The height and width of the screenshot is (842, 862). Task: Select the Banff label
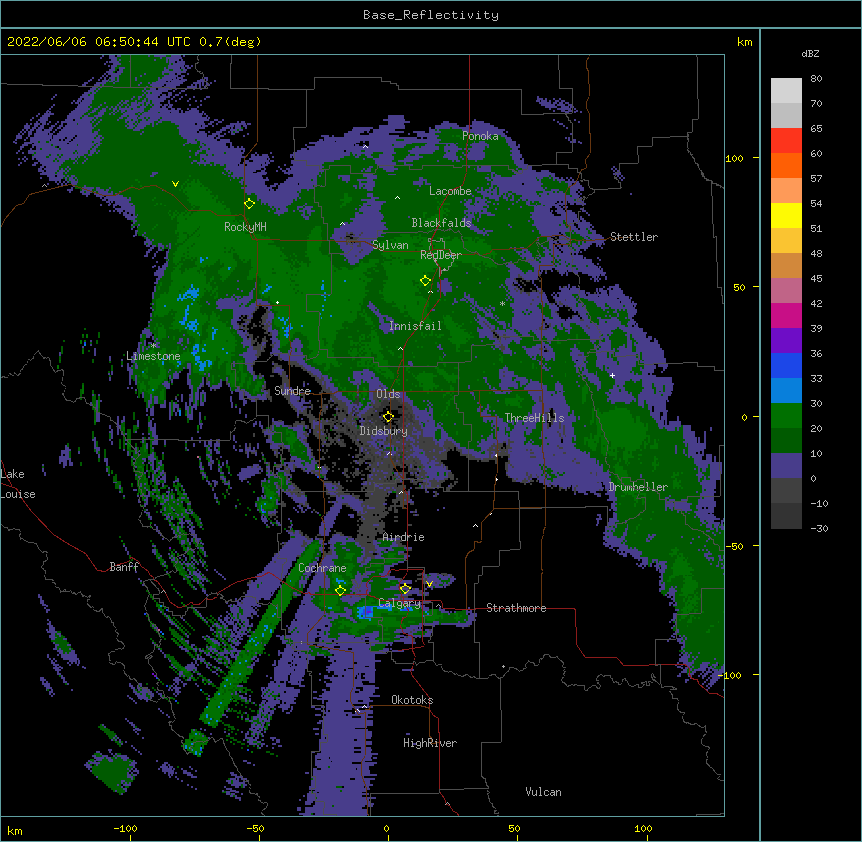point(124,567)
